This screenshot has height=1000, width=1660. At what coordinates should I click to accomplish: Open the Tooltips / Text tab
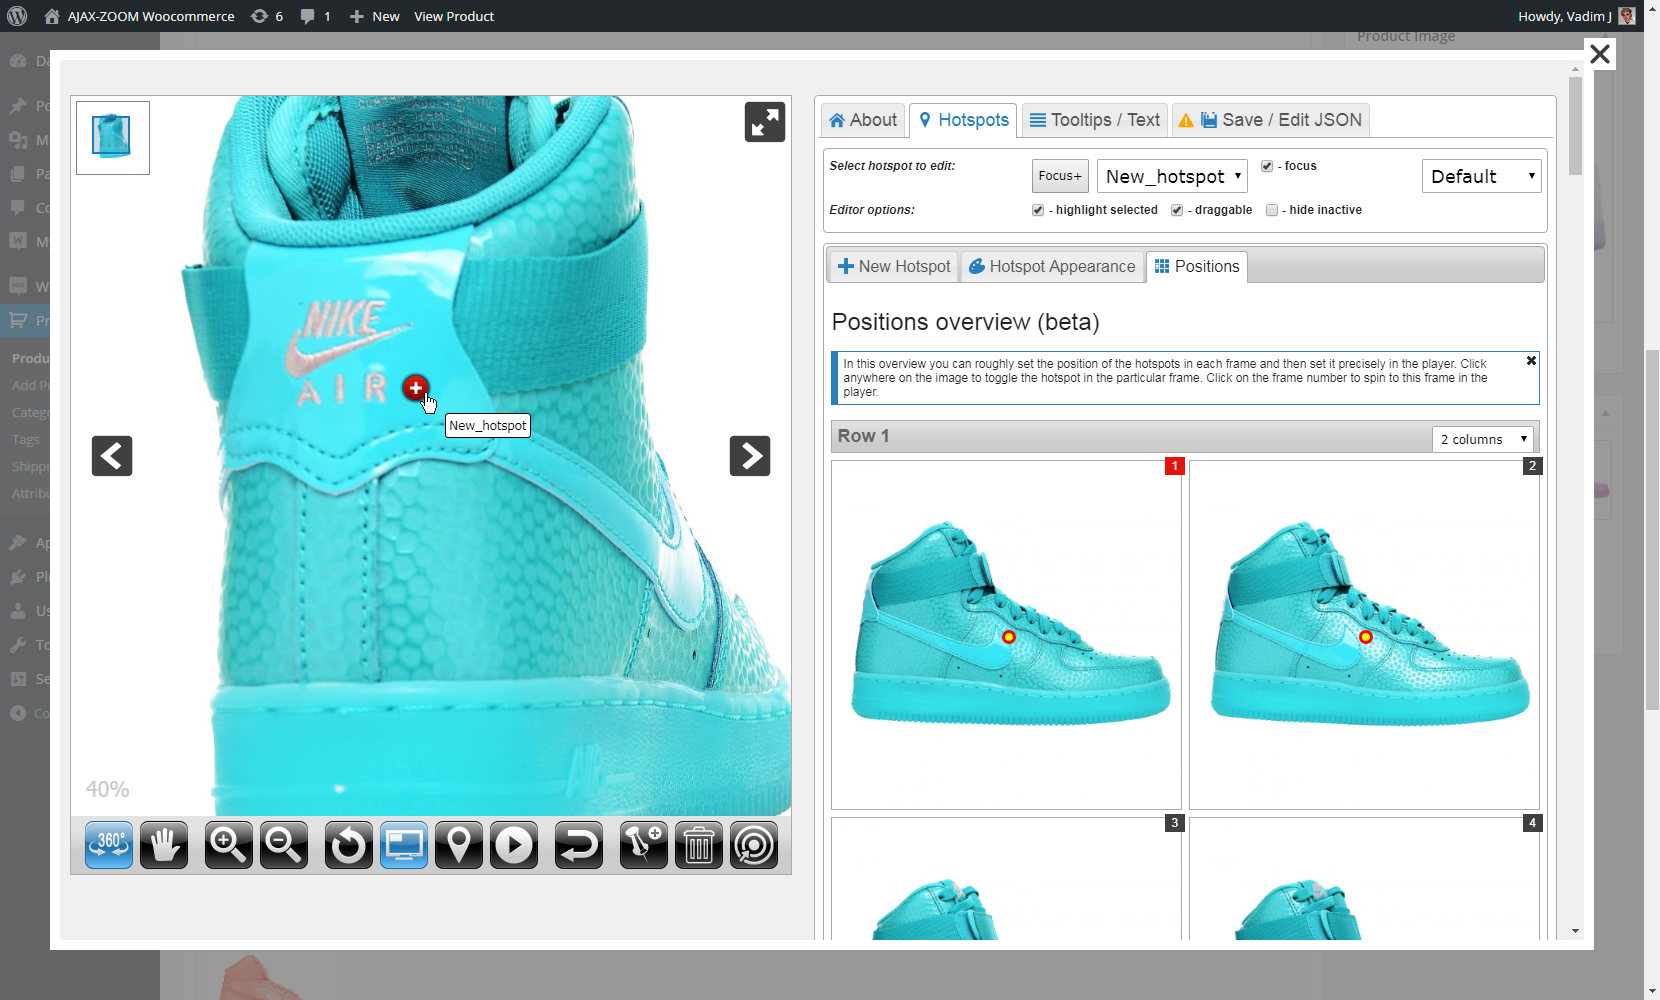[1094, 120]
